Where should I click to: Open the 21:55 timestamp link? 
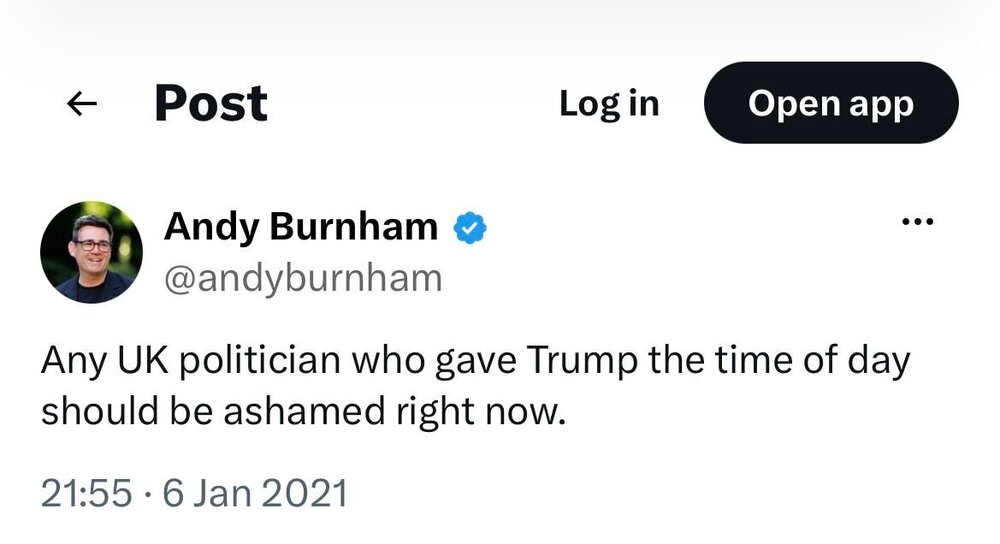87,494
